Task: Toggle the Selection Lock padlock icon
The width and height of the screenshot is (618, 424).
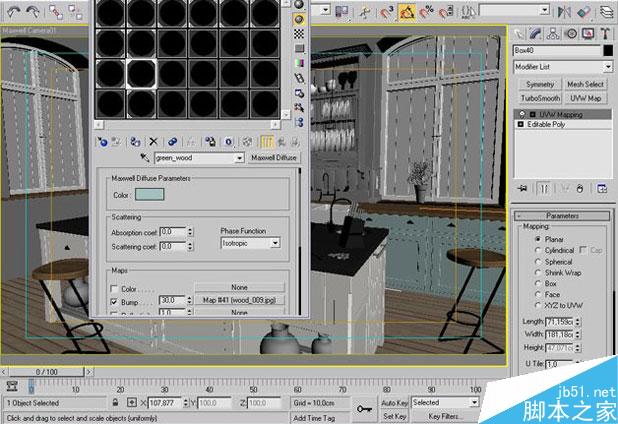Action: pyautogui.click(x=115, y=402)
